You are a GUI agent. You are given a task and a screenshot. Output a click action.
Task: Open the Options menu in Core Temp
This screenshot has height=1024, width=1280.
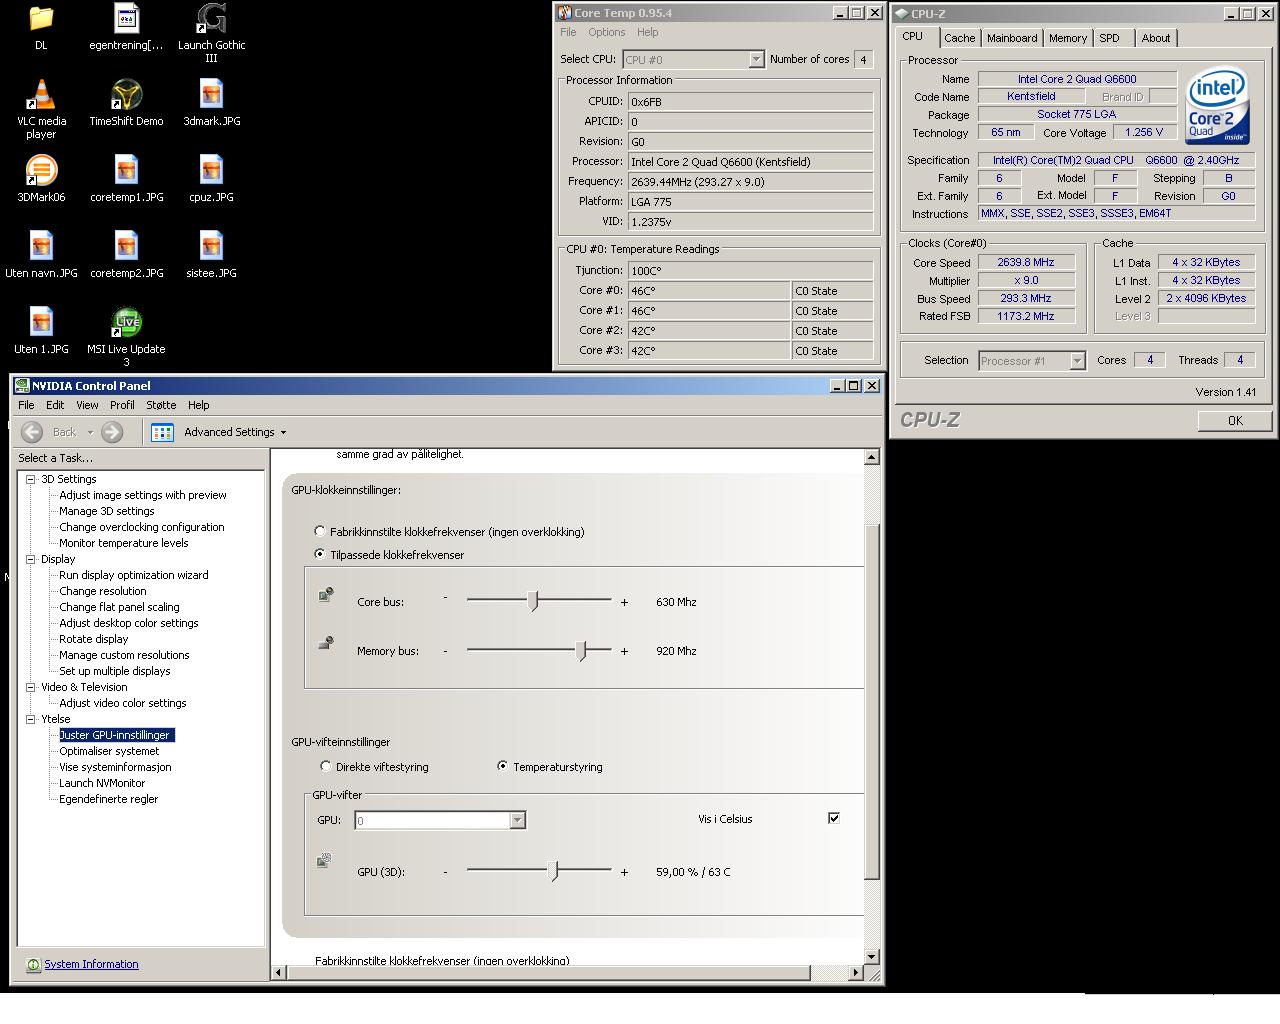(606, 32)
